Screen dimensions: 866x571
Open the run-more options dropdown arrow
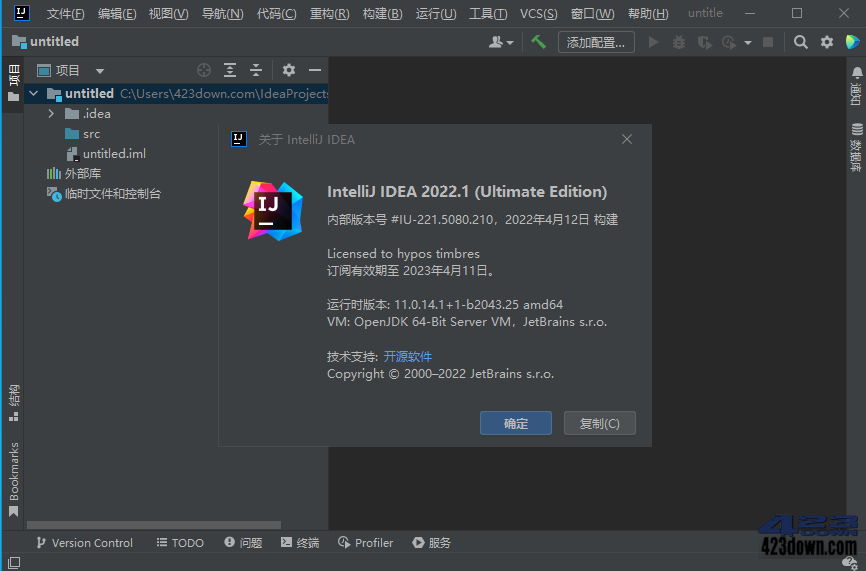coord(748,43)
